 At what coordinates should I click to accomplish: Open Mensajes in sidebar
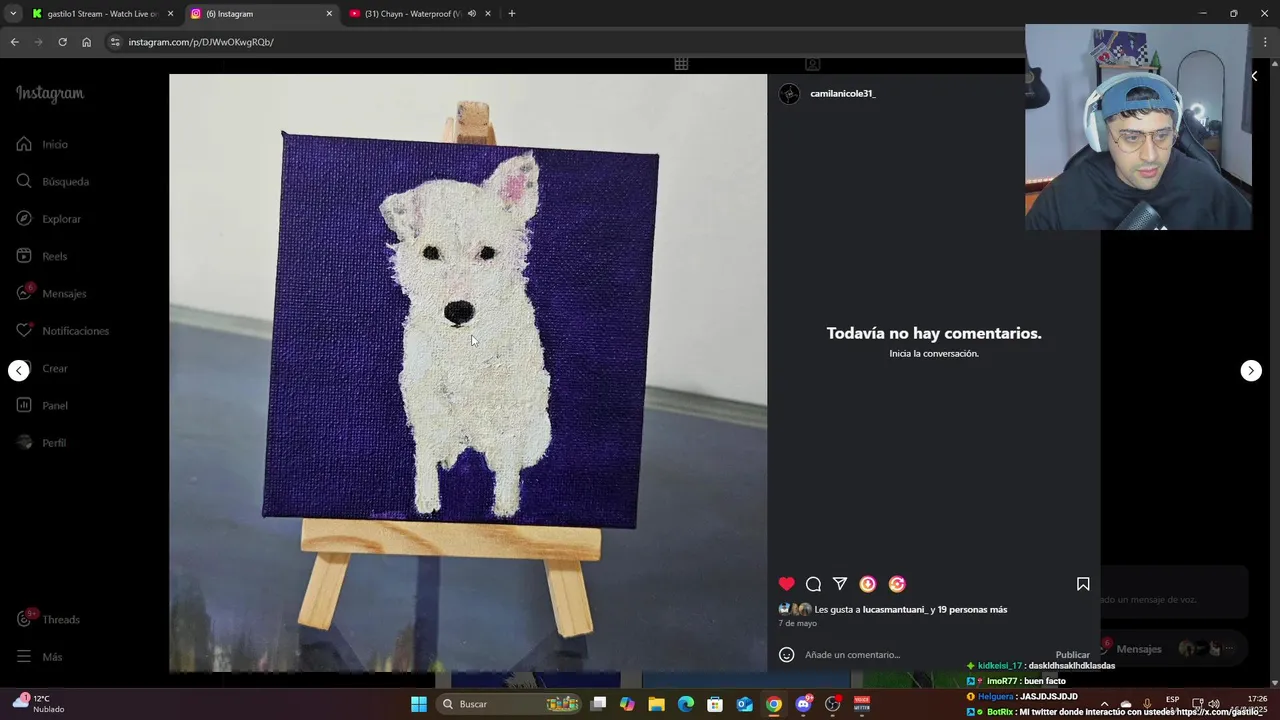51,293
